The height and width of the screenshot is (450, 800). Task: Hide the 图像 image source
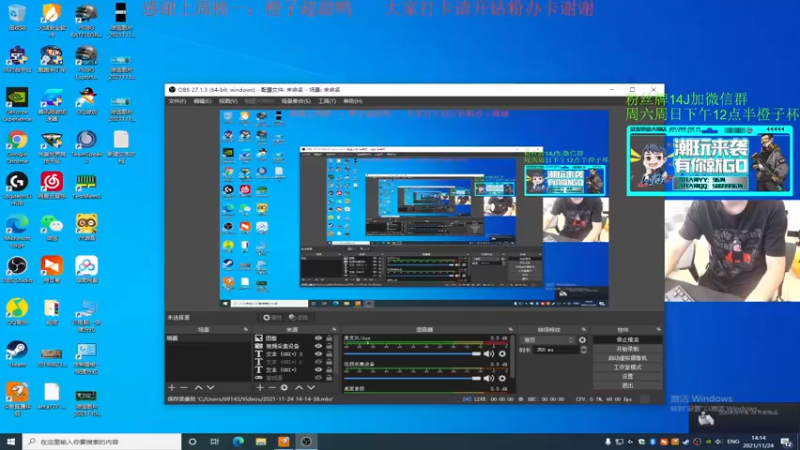pos(318,338)
